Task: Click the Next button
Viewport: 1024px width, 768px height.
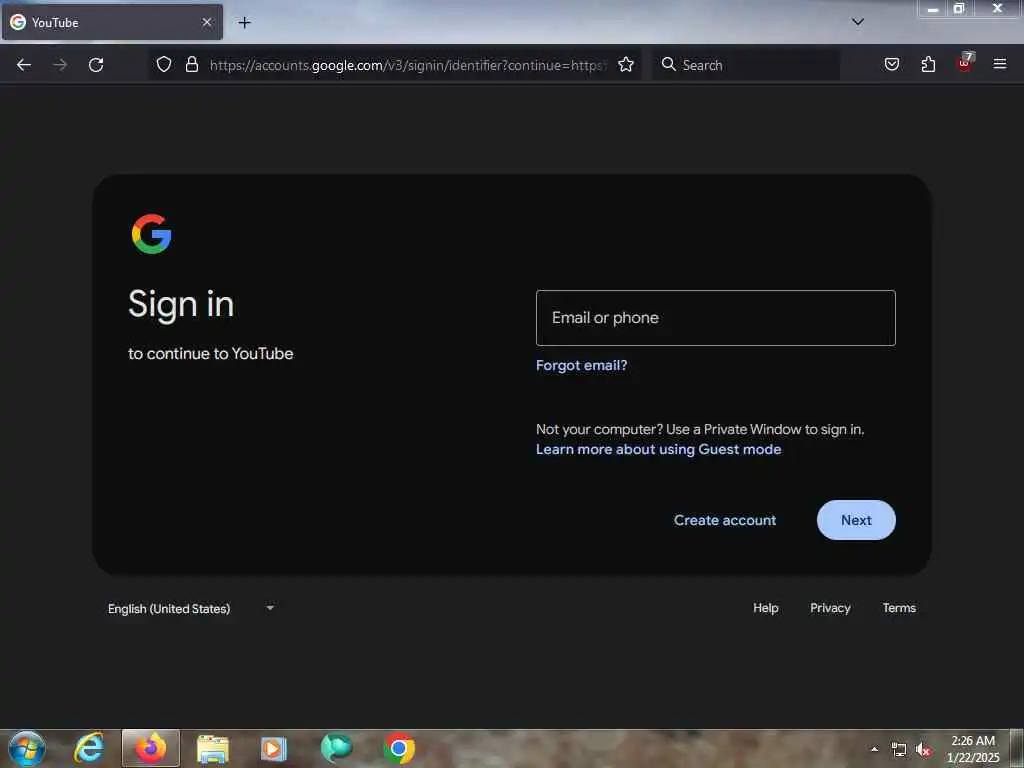Action: (856, 520)
